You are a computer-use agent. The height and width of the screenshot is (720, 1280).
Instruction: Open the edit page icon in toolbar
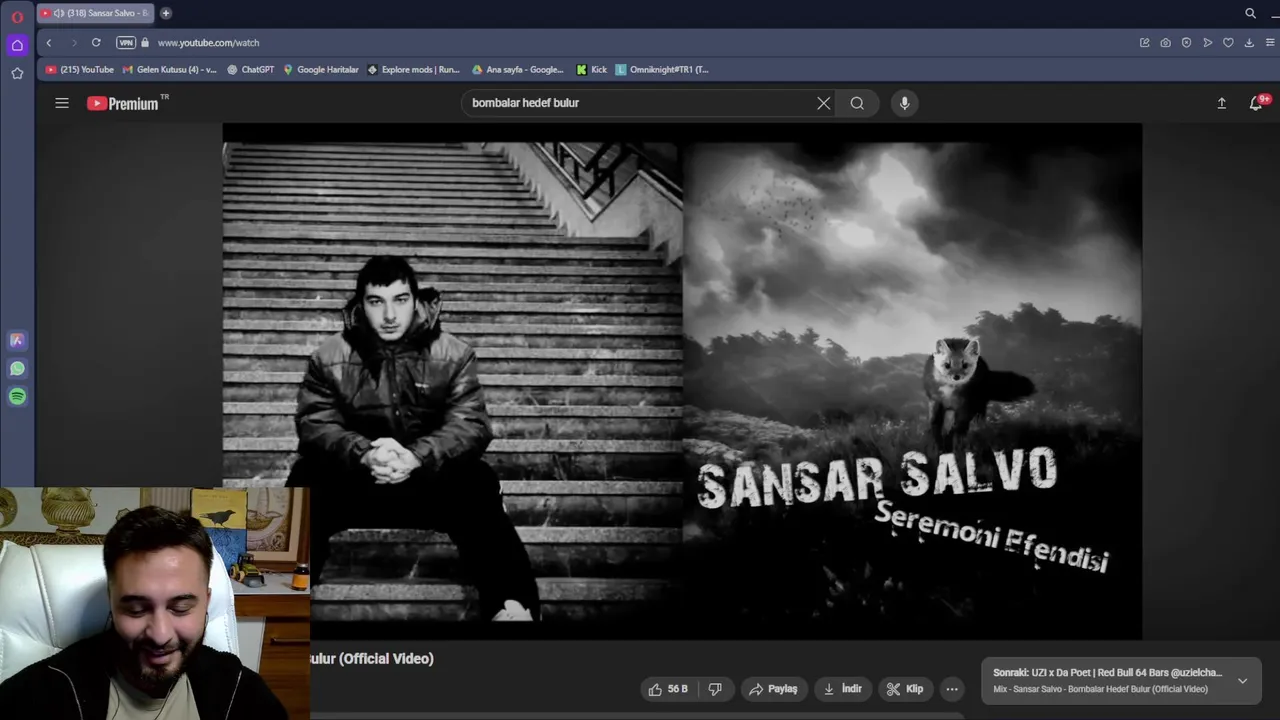(x=1145, y=43)
